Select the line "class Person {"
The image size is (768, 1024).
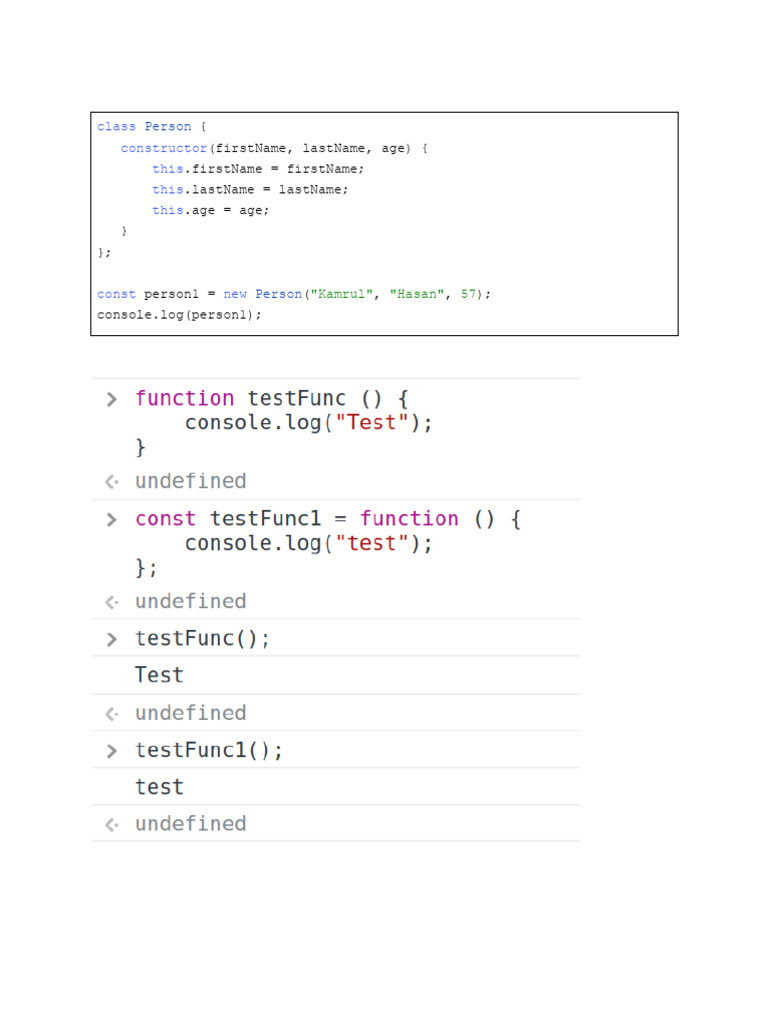(x=152, y=126)
